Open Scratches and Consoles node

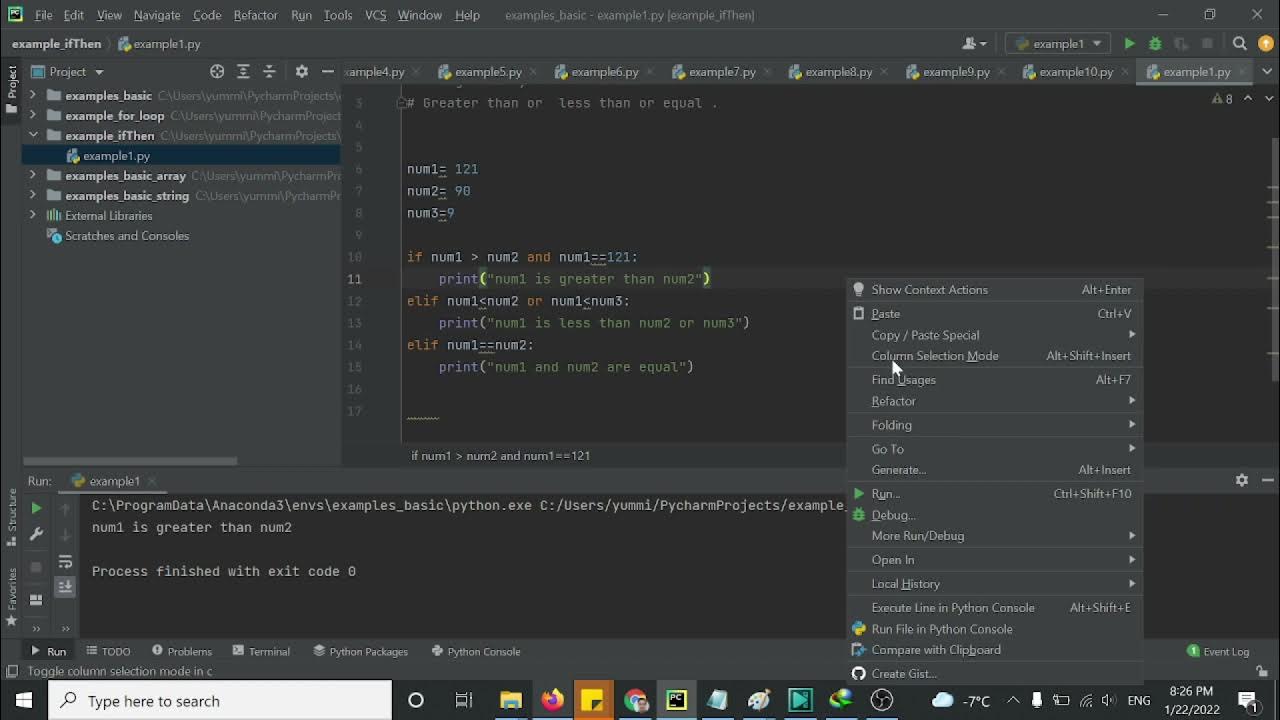point(127,236)
